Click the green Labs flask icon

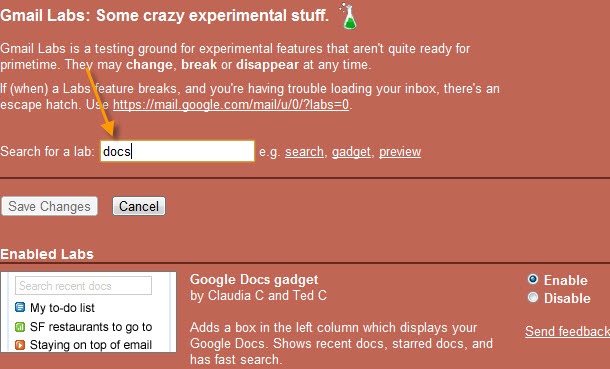349,16
